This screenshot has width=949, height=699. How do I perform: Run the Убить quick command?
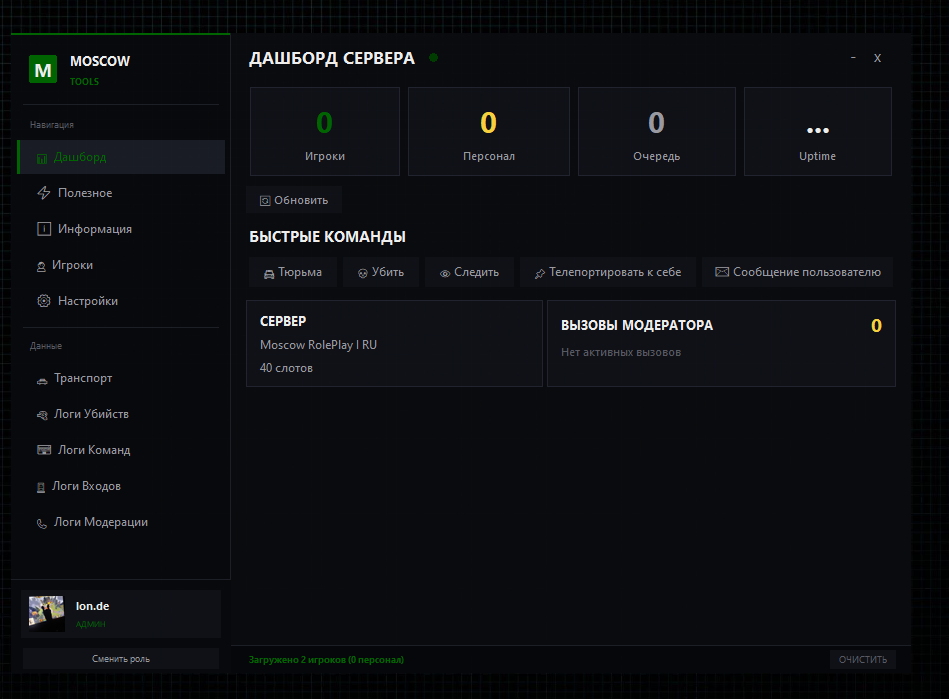click(x=381, y=272)
